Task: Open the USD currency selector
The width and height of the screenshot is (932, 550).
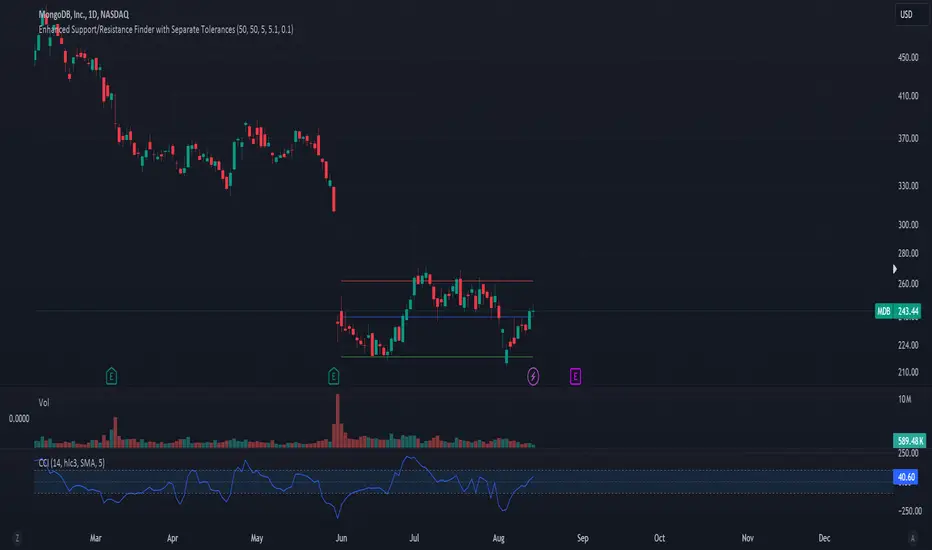Action: [x=906, y=14]
